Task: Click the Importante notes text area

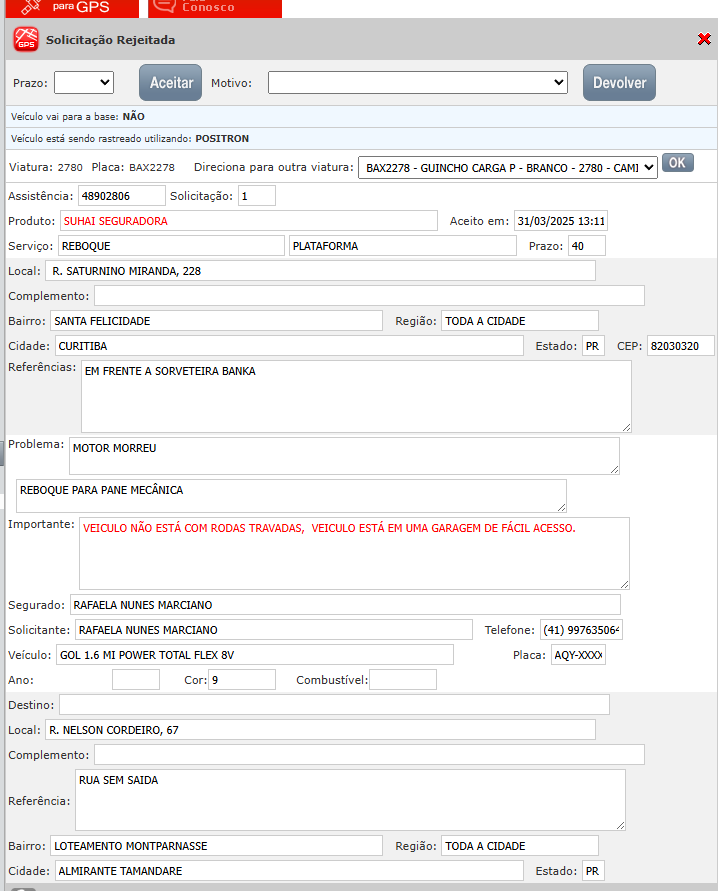Action: 354,553
